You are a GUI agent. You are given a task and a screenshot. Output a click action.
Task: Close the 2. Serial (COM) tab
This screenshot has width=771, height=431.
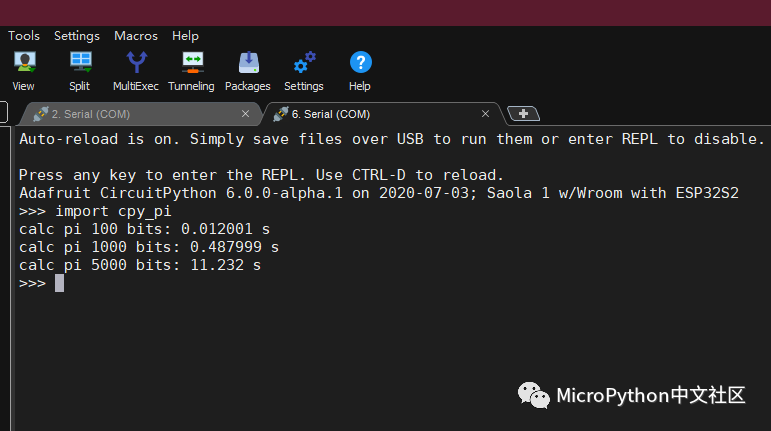246,114
